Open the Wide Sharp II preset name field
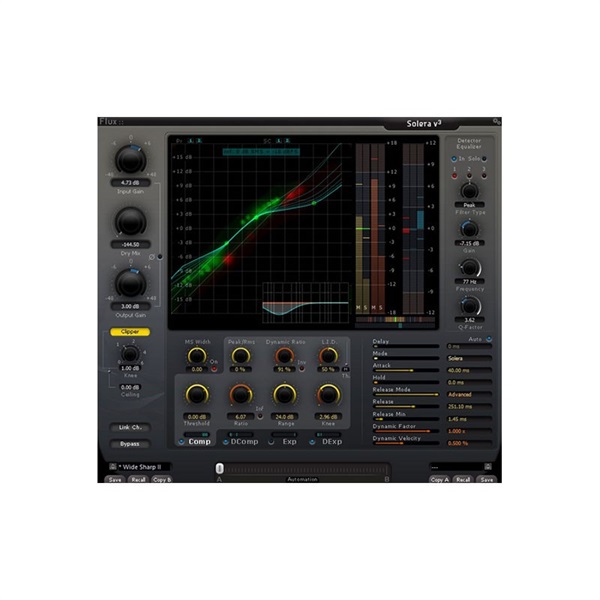 [x=144, y=467]
